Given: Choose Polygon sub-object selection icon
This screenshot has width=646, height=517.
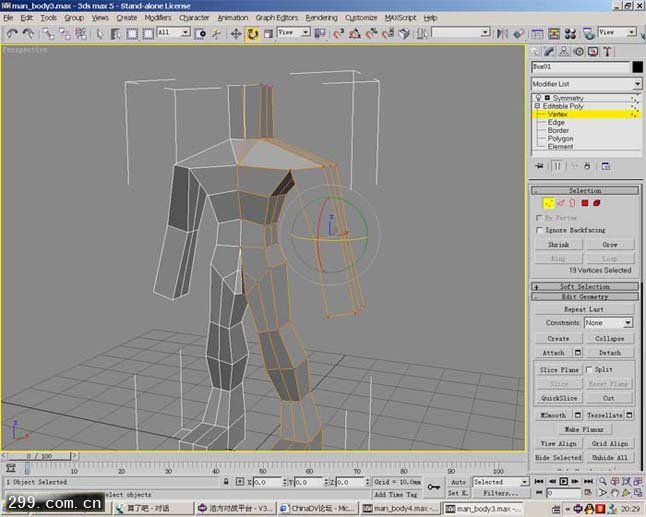Looking at the screenshot, I should [x=584, y=203].
